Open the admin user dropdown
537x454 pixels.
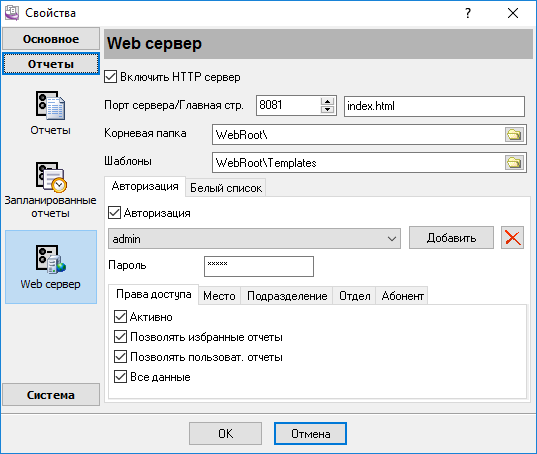click(x=254, y=238)
